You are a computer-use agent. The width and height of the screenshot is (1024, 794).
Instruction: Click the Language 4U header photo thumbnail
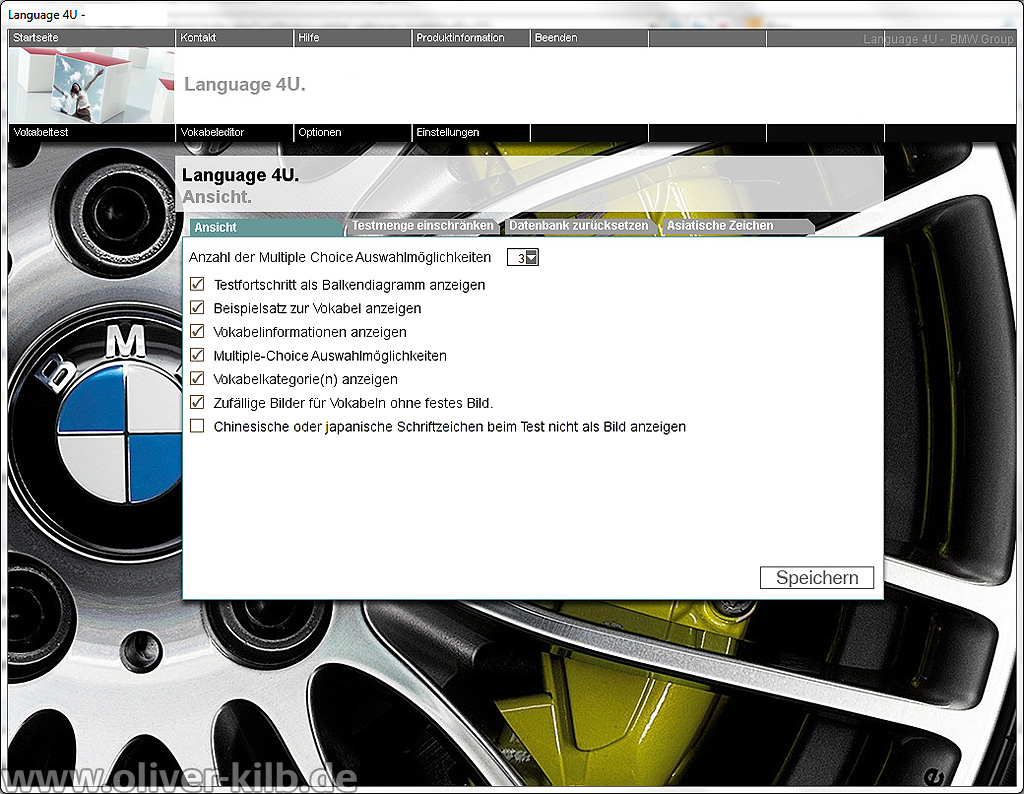pos(91,85)
